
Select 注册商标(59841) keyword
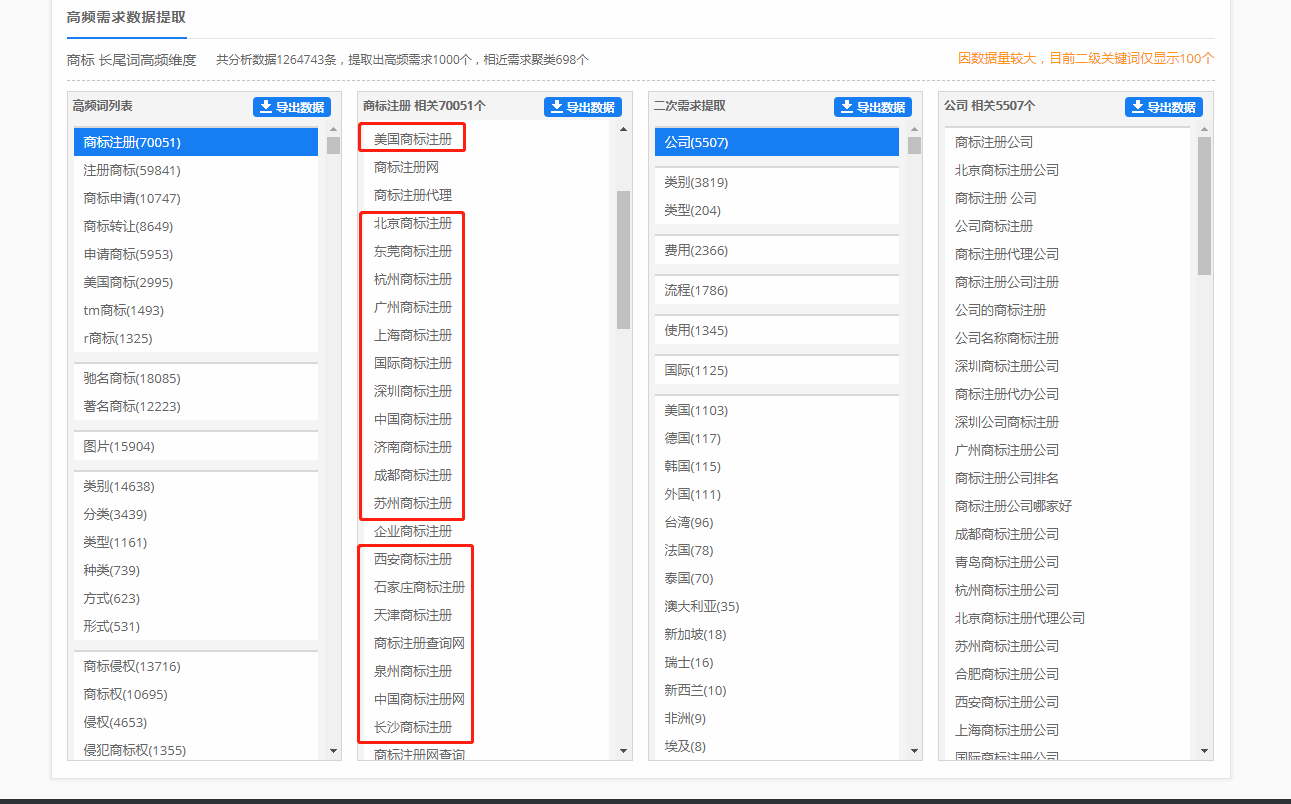(132, 170)
